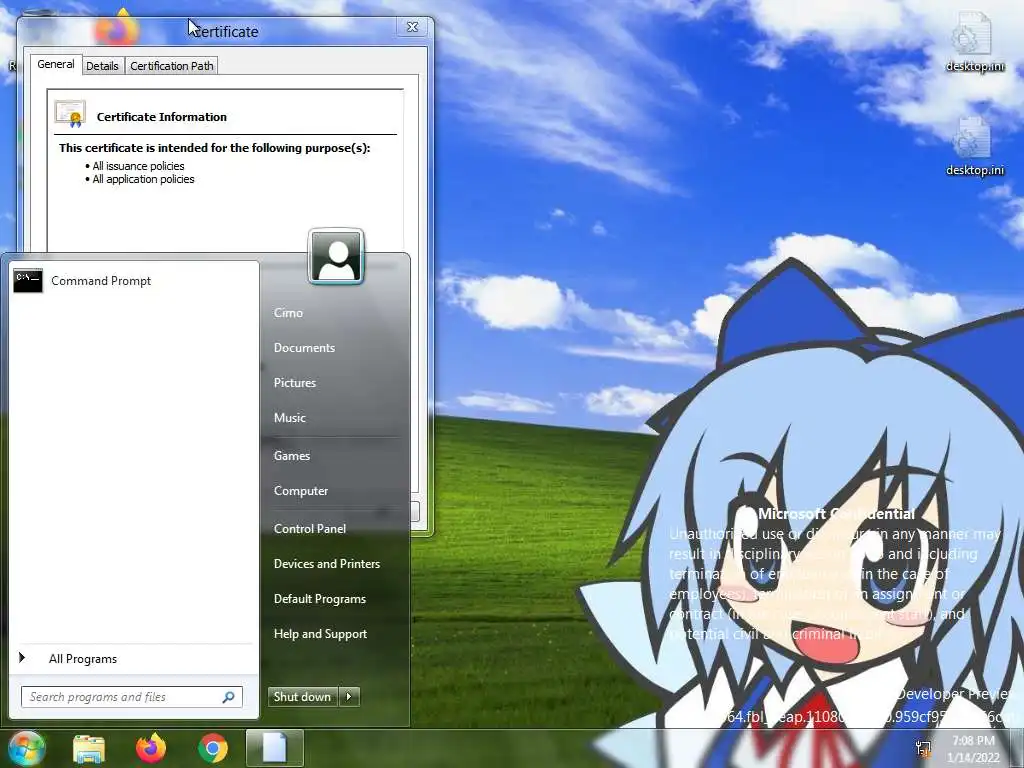Open Games from Start menu
Screen dimensions: 1024x768
coord(291,456)
